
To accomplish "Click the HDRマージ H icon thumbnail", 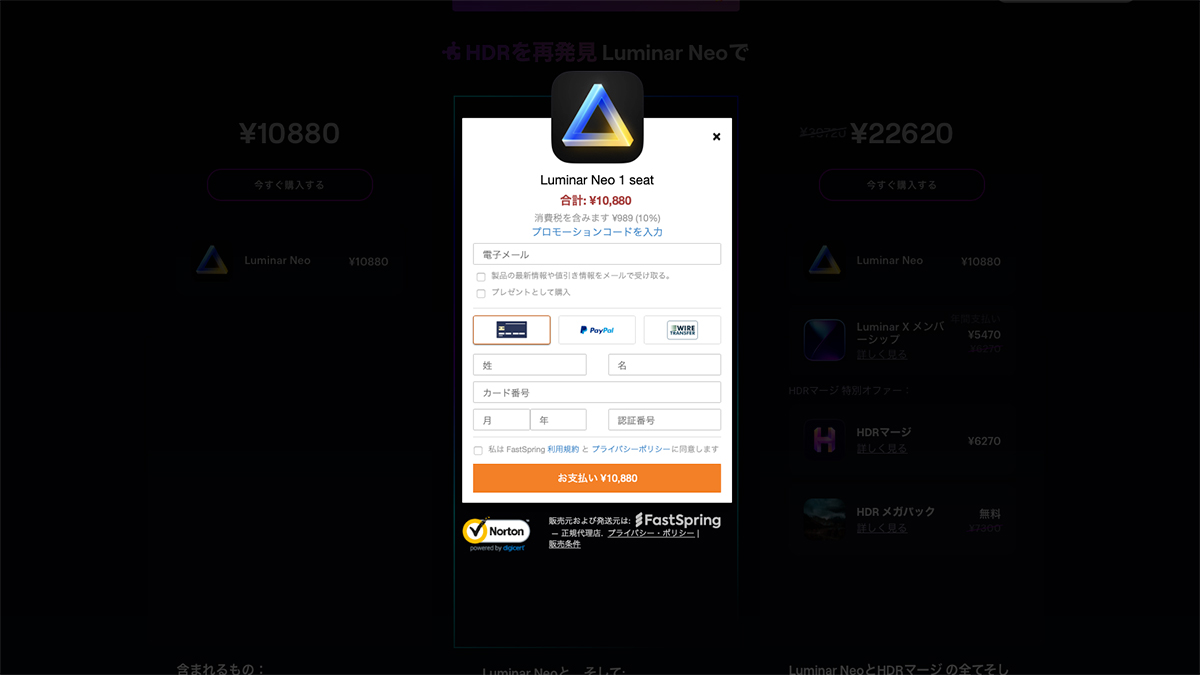I will (825, 440).
